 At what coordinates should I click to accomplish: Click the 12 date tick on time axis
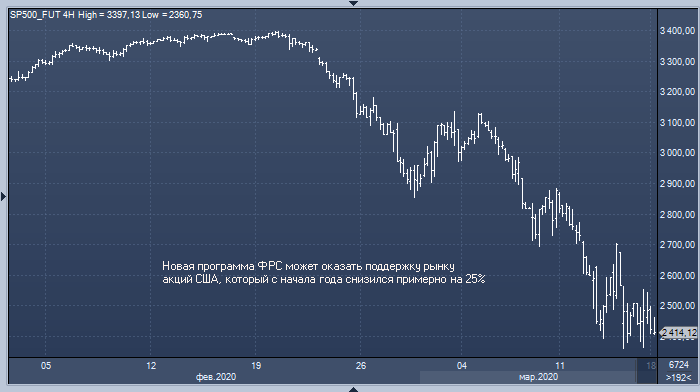(x=151, y=366)
